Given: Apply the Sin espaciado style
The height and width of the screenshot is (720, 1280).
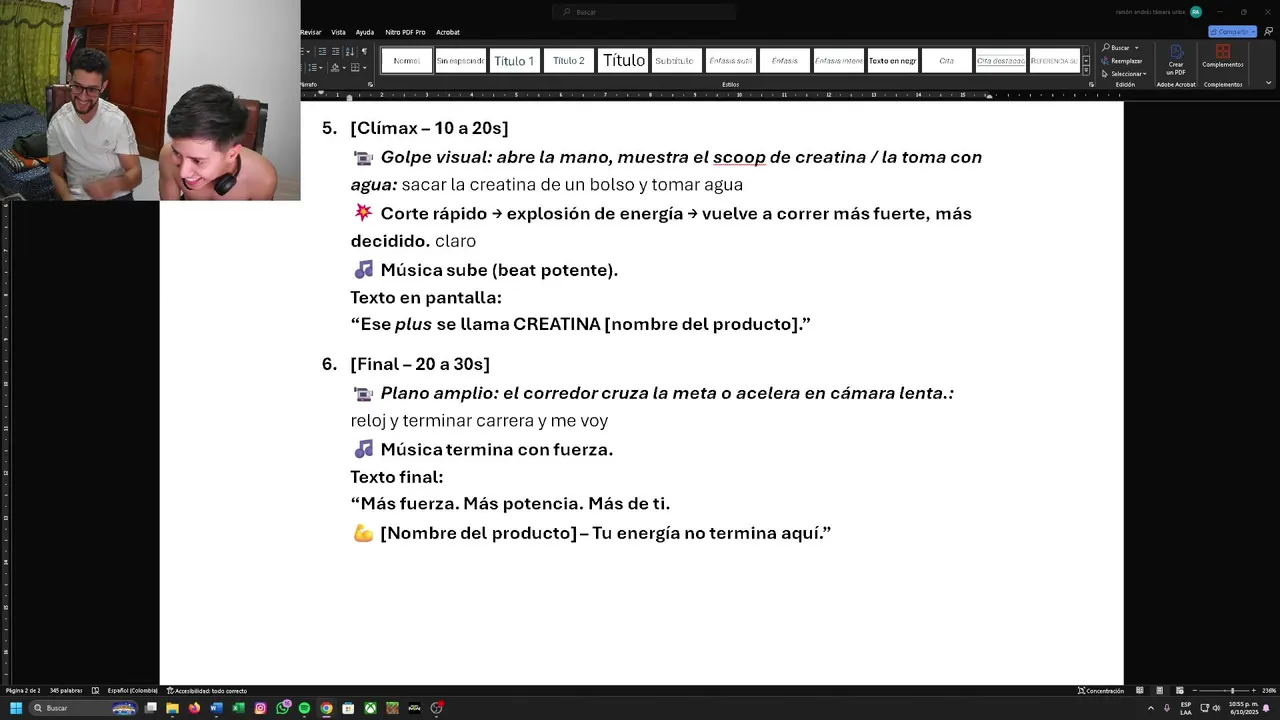Looking at the screenshot, I should (x=461, y=61).
